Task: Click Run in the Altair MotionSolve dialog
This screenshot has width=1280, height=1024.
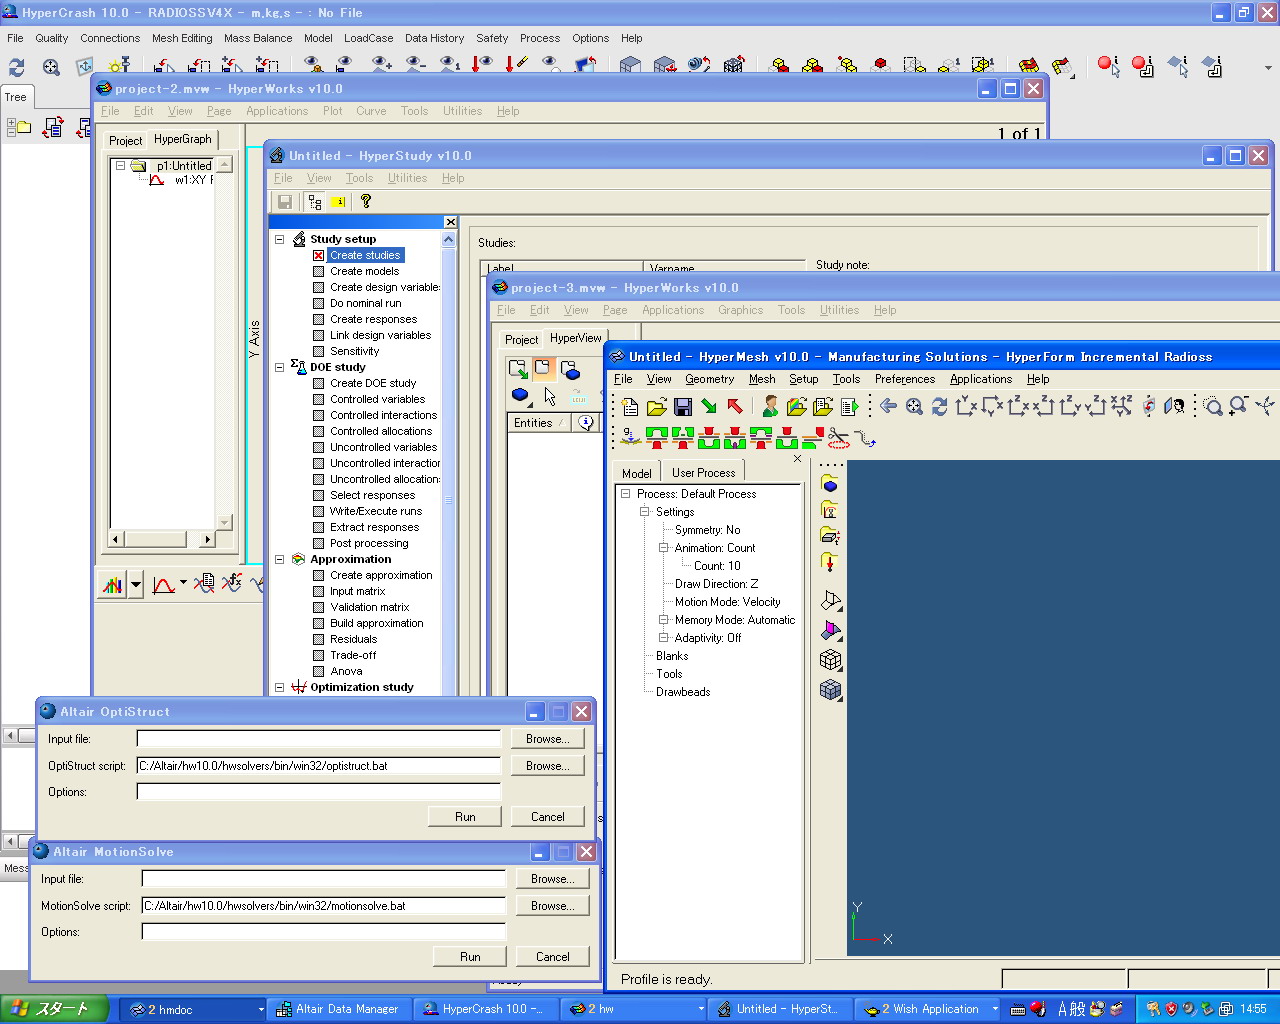Action: pyautogui.click(x=470, y=957)
